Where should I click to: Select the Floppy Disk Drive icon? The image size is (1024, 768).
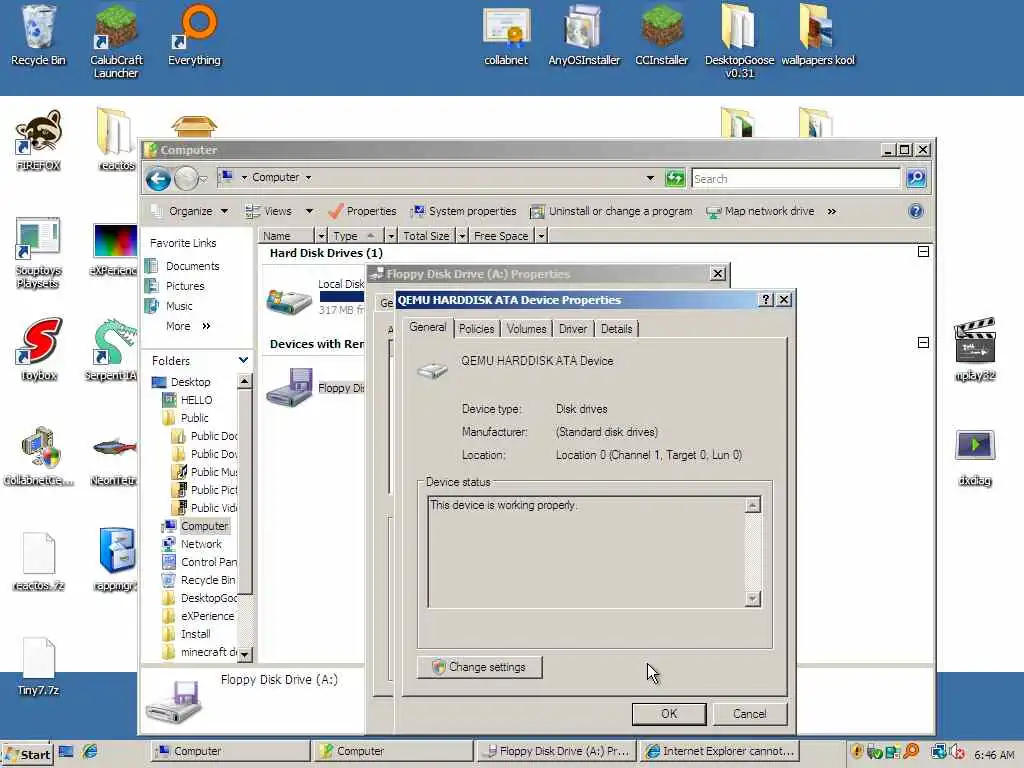tap(290, 387)
